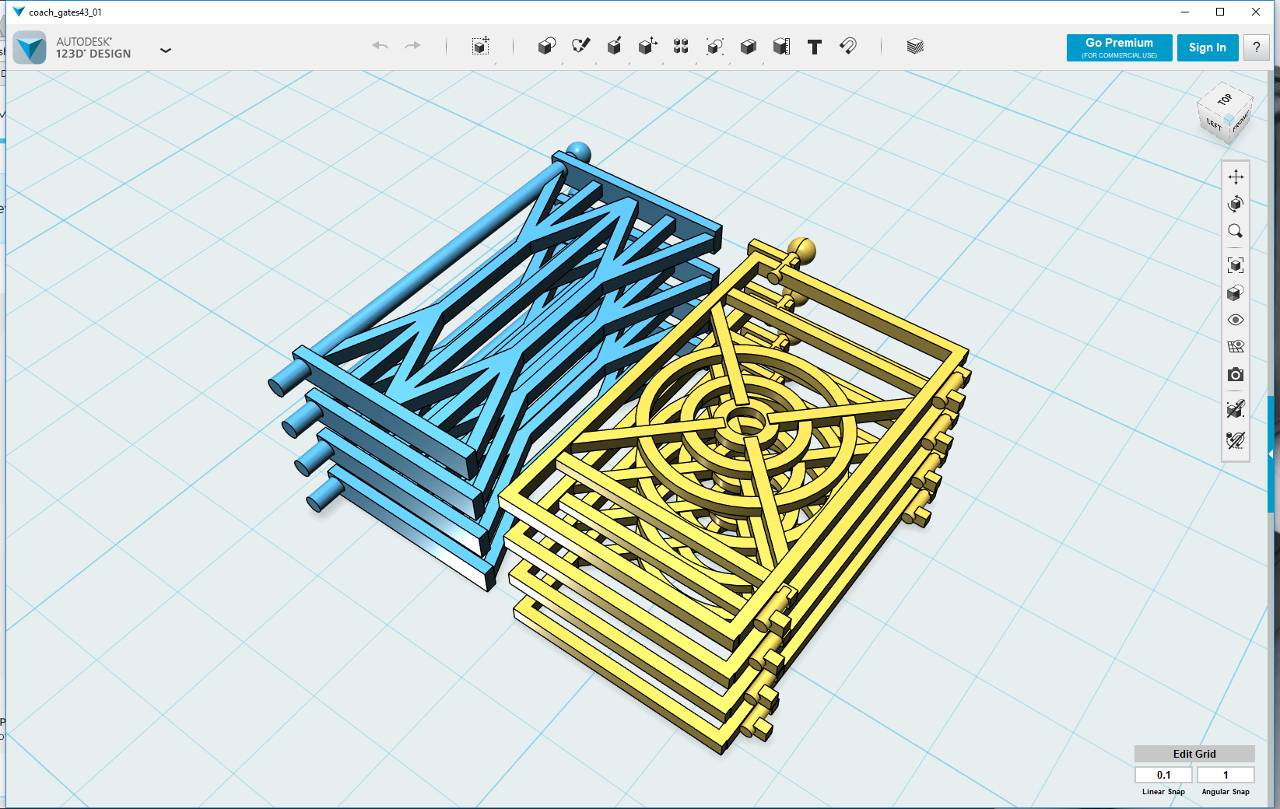
Task: Open Help with the question mark button
Action: pos(1257,47)
